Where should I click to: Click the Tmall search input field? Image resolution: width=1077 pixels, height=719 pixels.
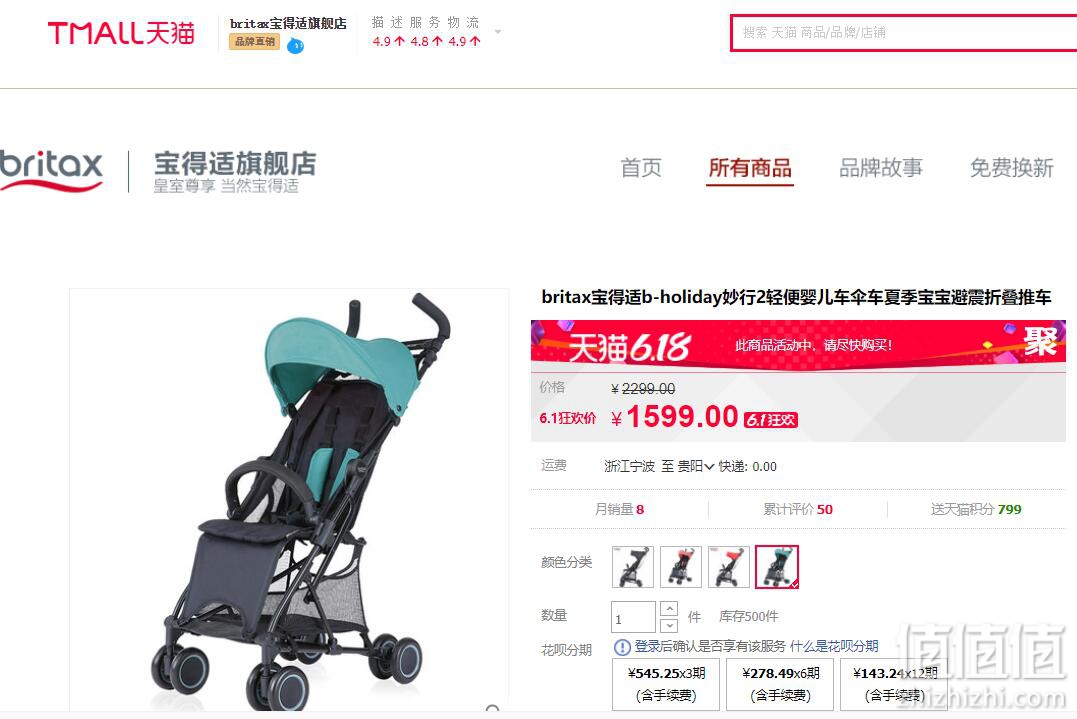tap(904, 32)
